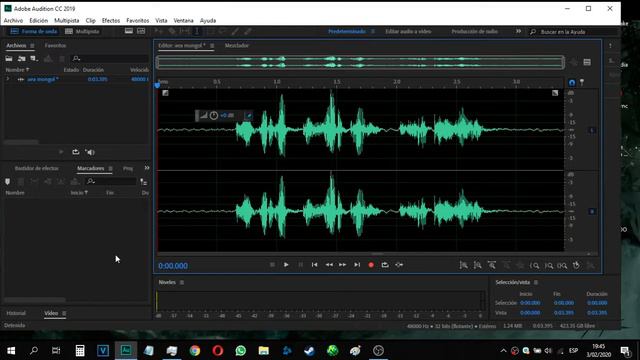
Task: Click the Fast Forward transport button
Action: pyautogui.click(x=342, y=265)
